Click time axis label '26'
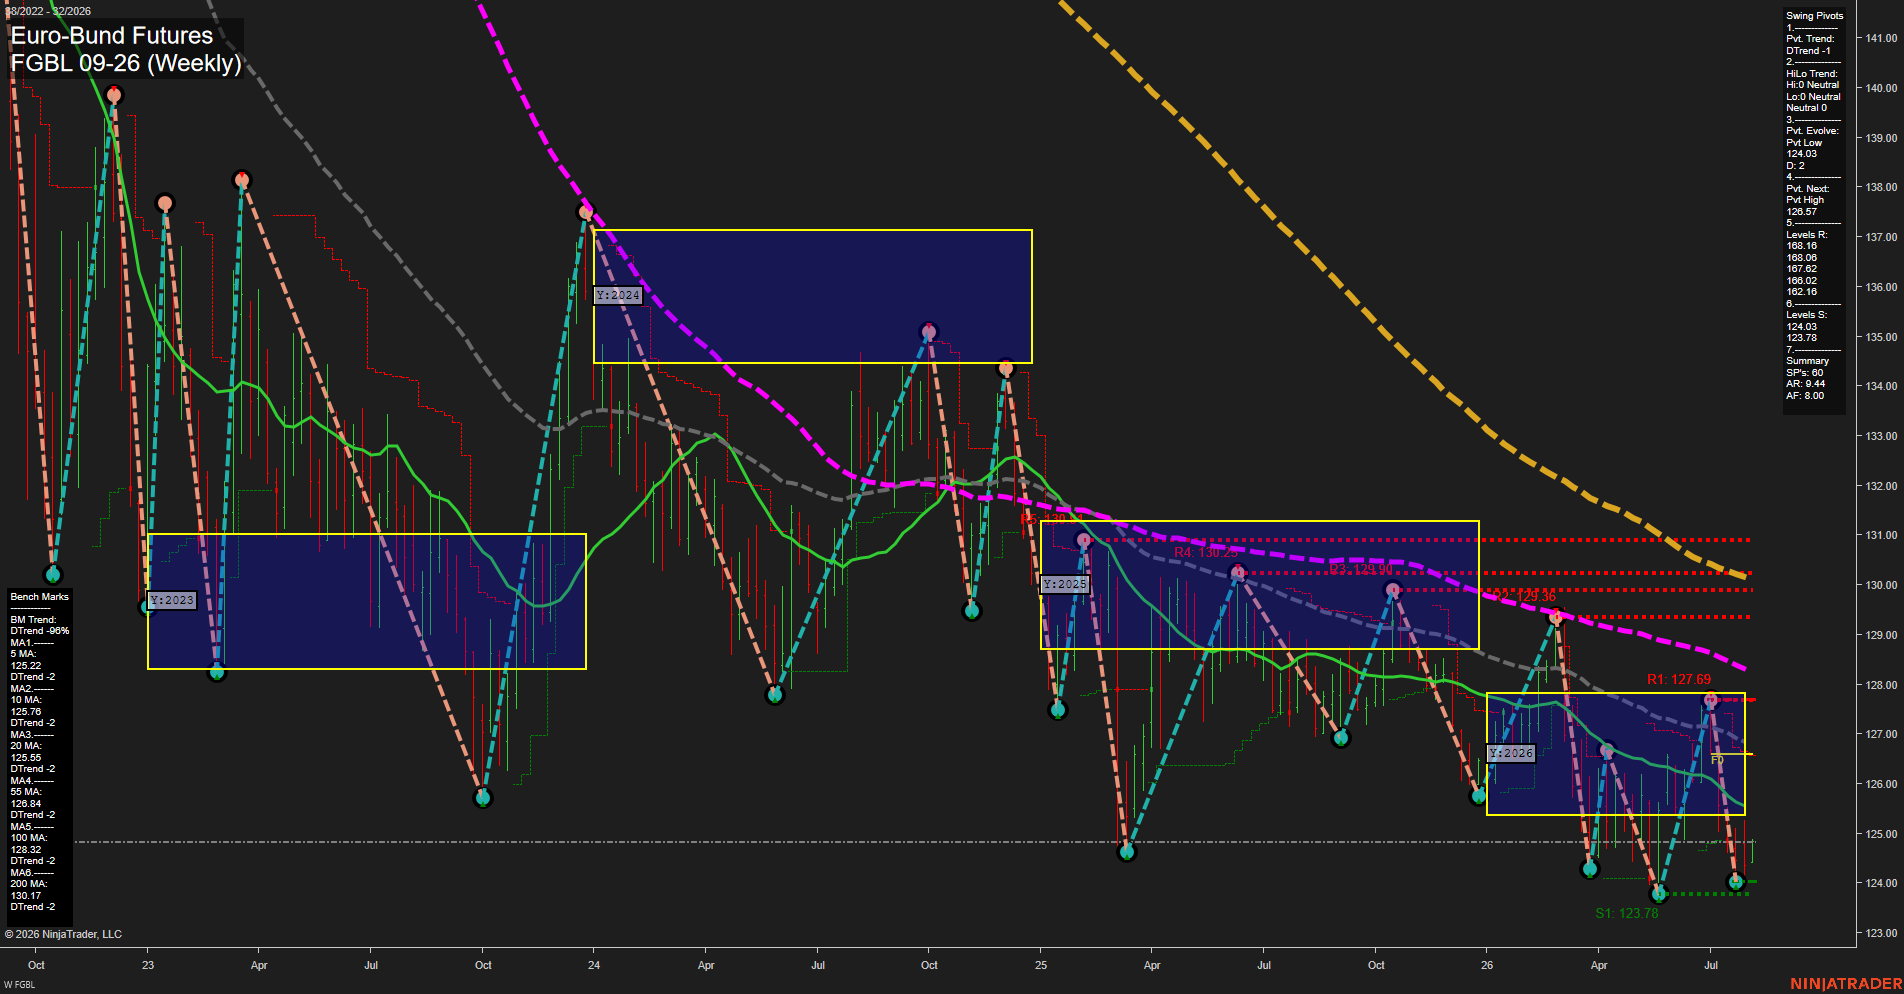The width and height of the screenshot is (1904, 994). pyautogui.click(x=1487, y=965)
